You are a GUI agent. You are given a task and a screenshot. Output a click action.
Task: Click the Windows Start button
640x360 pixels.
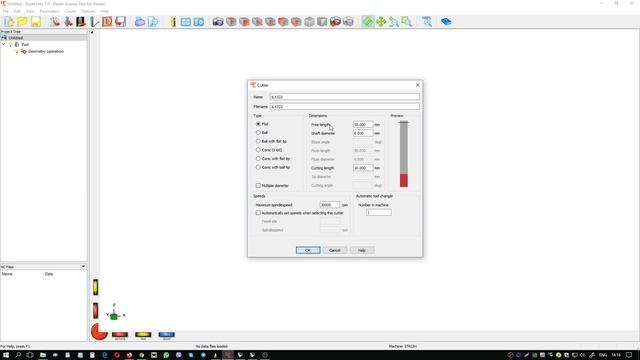(x=6, y=355)
